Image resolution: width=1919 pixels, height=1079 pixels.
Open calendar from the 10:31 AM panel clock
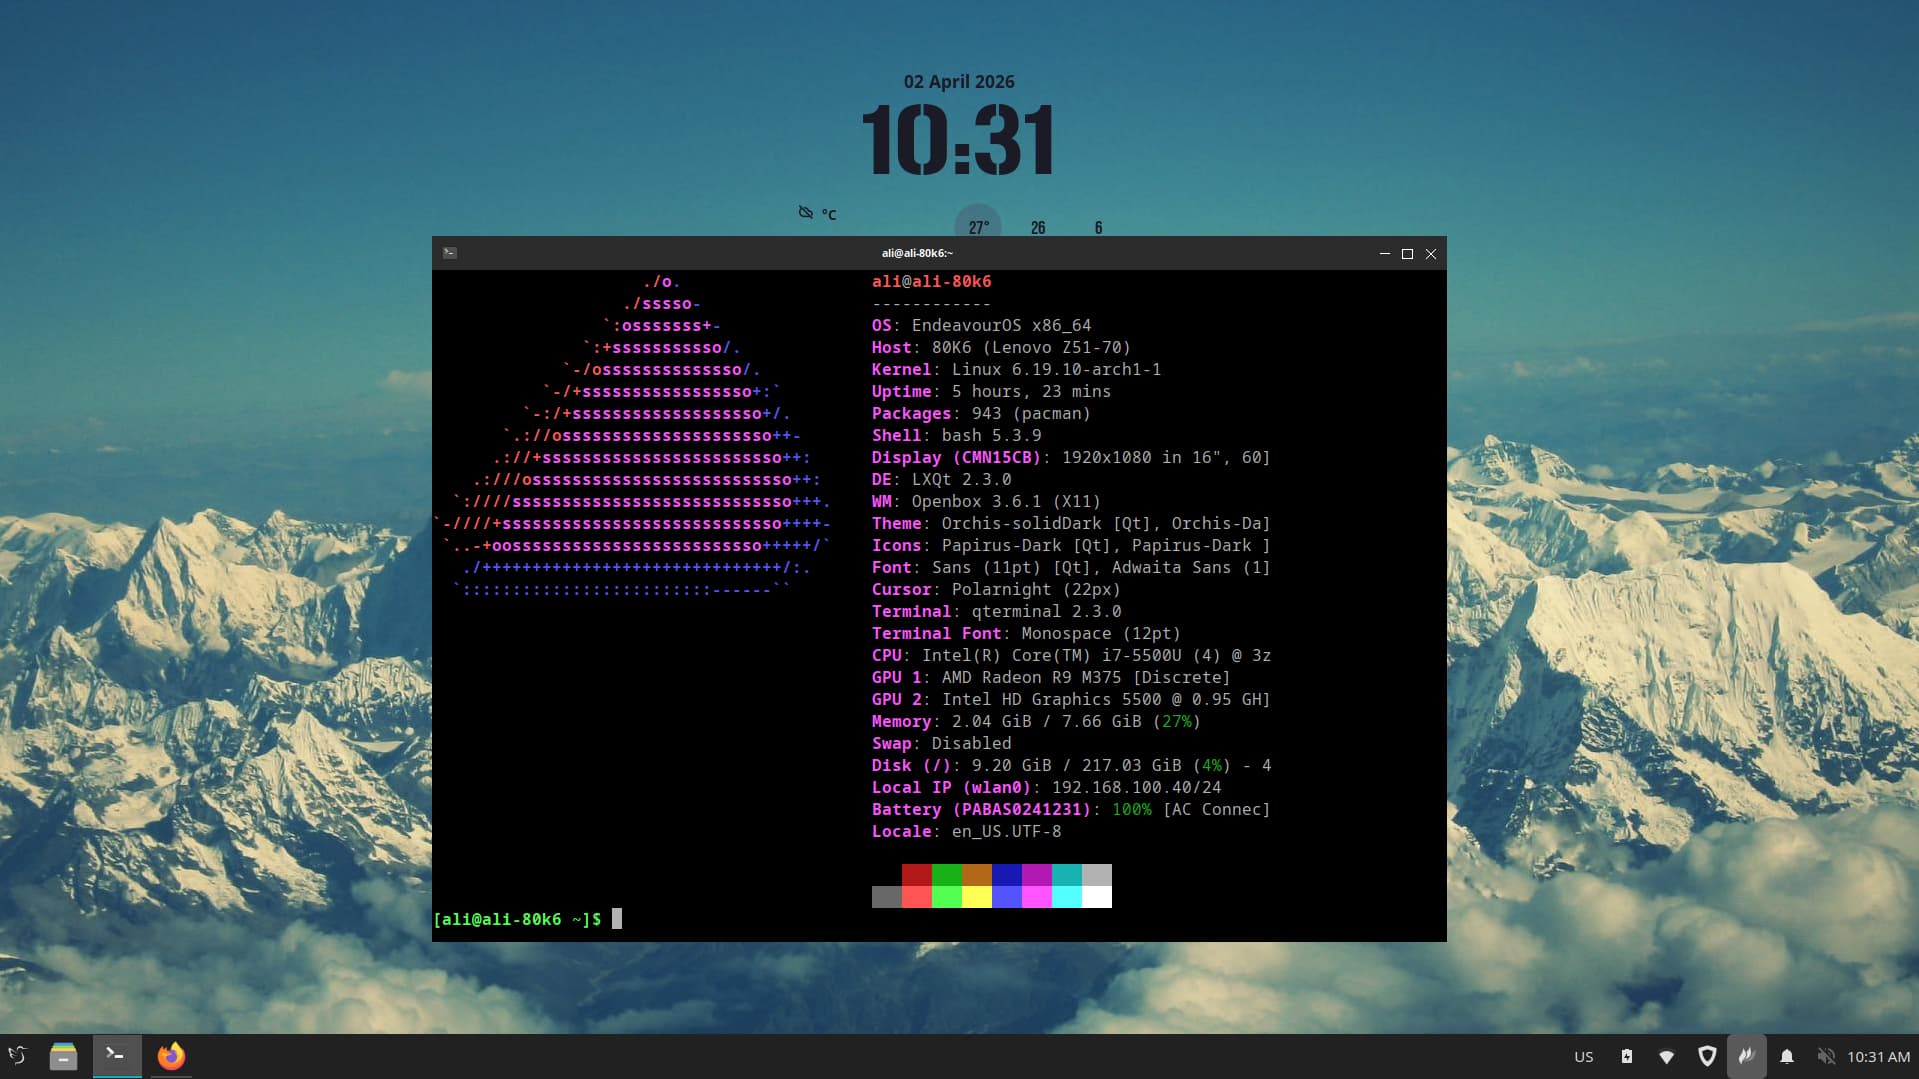point(1878,1056)
